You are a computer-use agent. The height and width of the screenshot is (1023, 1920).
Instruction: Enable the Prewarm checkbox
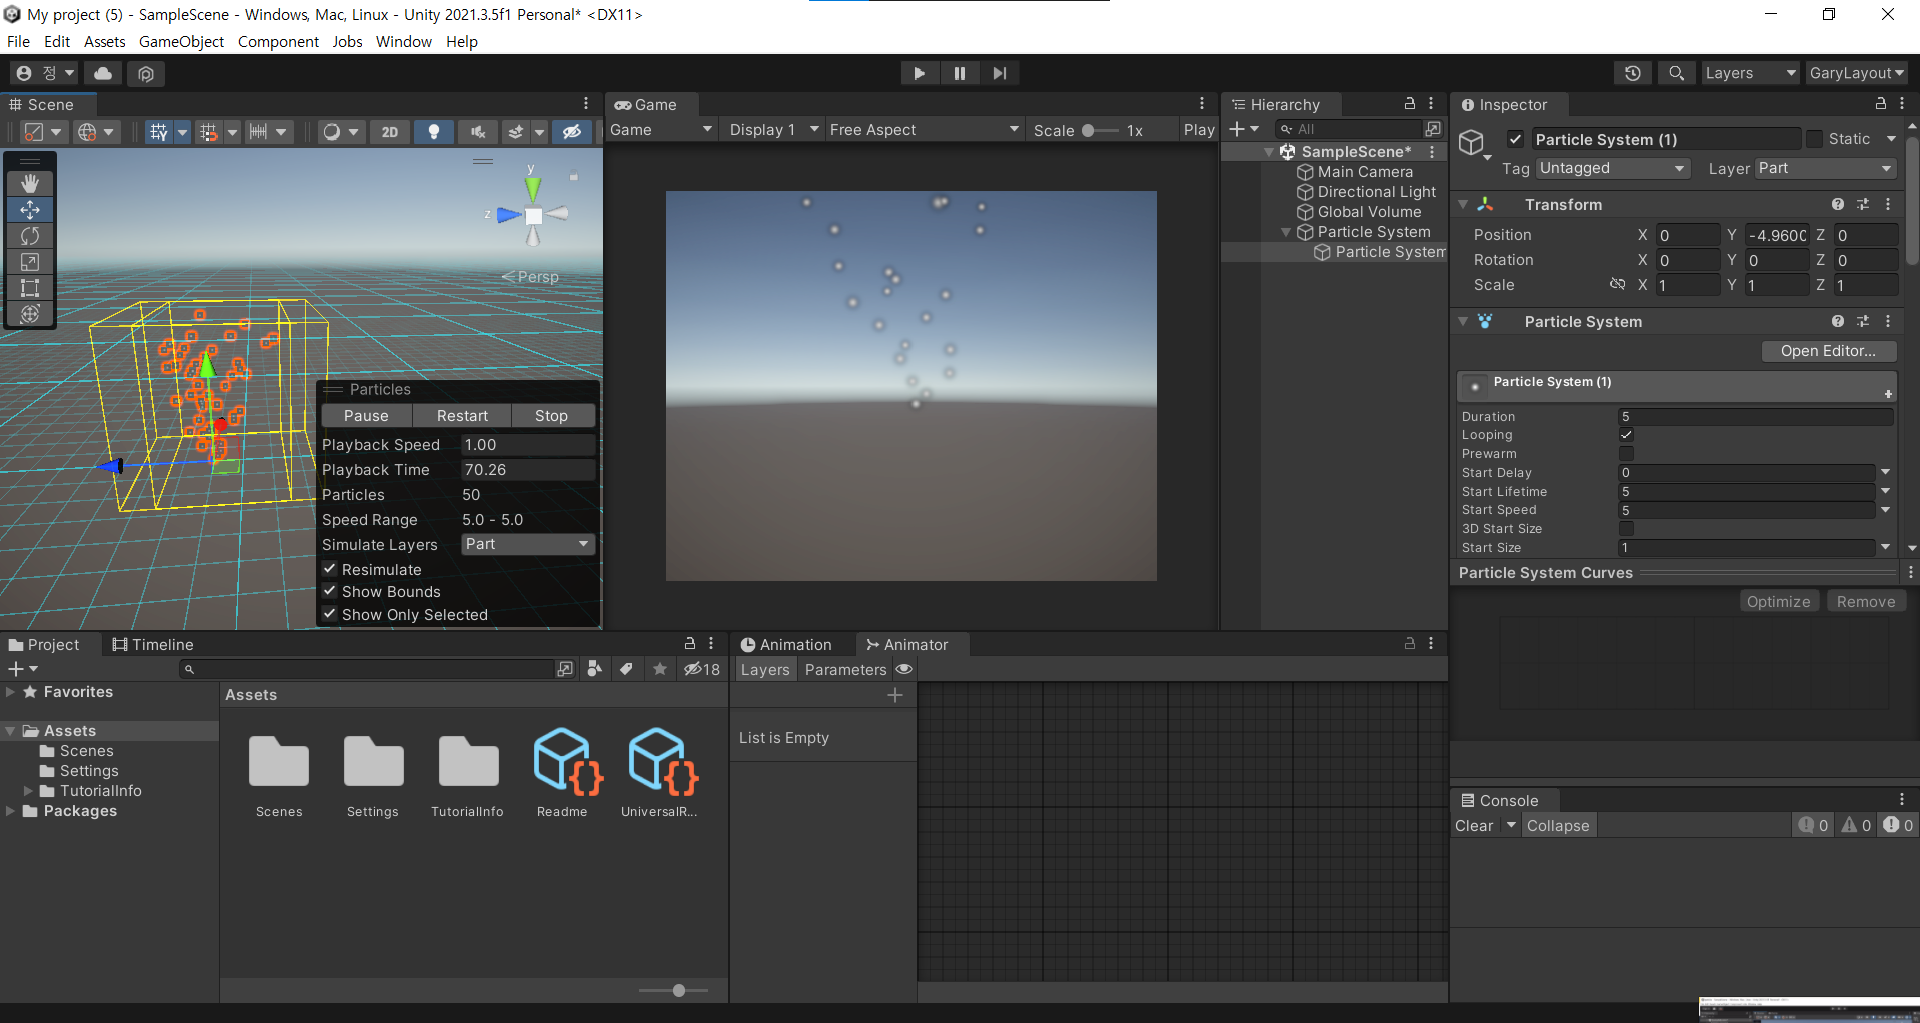(x=1626, y=454)
